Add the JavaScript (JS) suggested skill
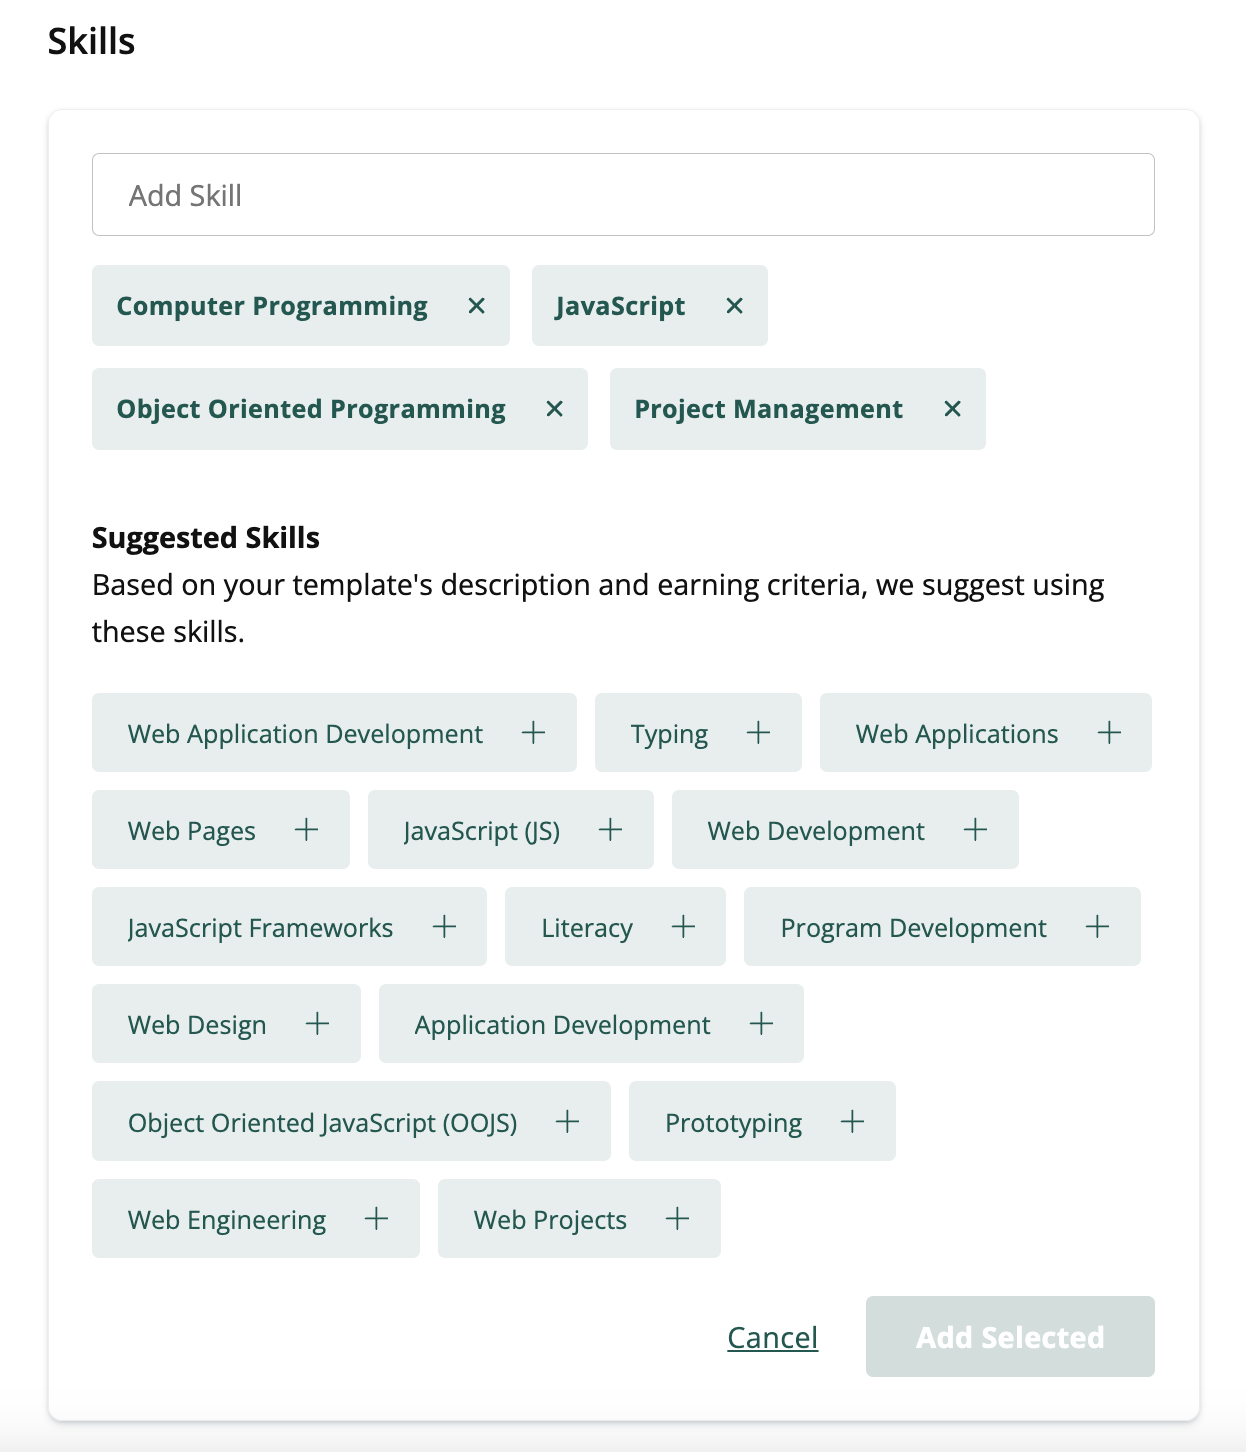Viewport: 1246px width, 1452px height. 610,830
